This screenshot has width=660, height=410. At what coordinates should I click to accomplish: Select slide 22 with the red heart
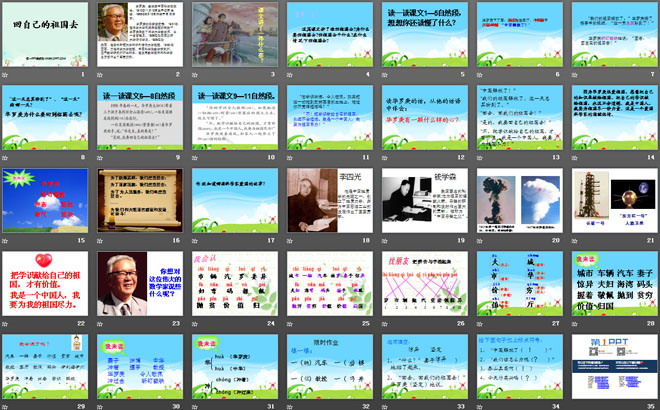pos(44,286)
